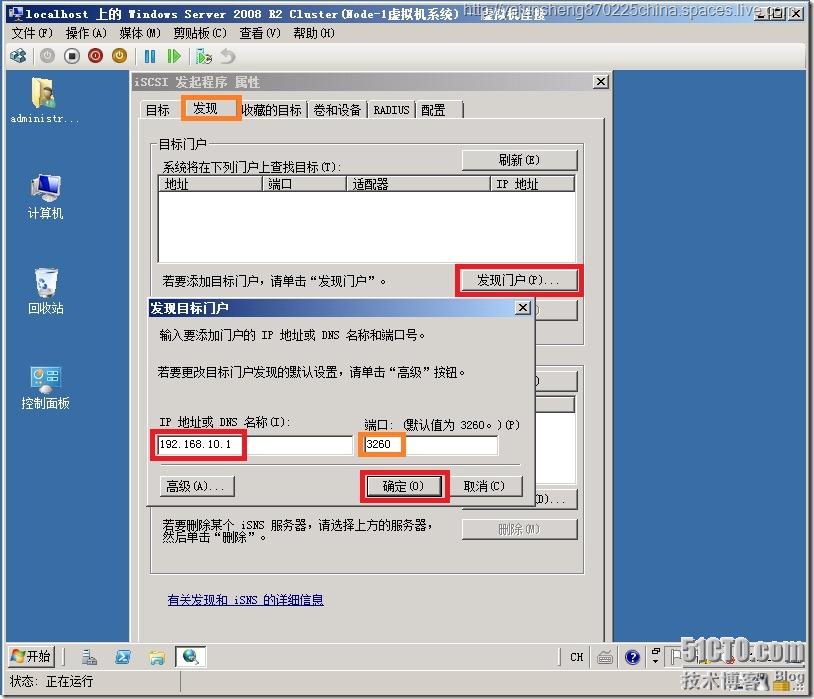
Task: Click the Save State orange toolbar icon
Action: pyautogui.click(x=119, y=56)
